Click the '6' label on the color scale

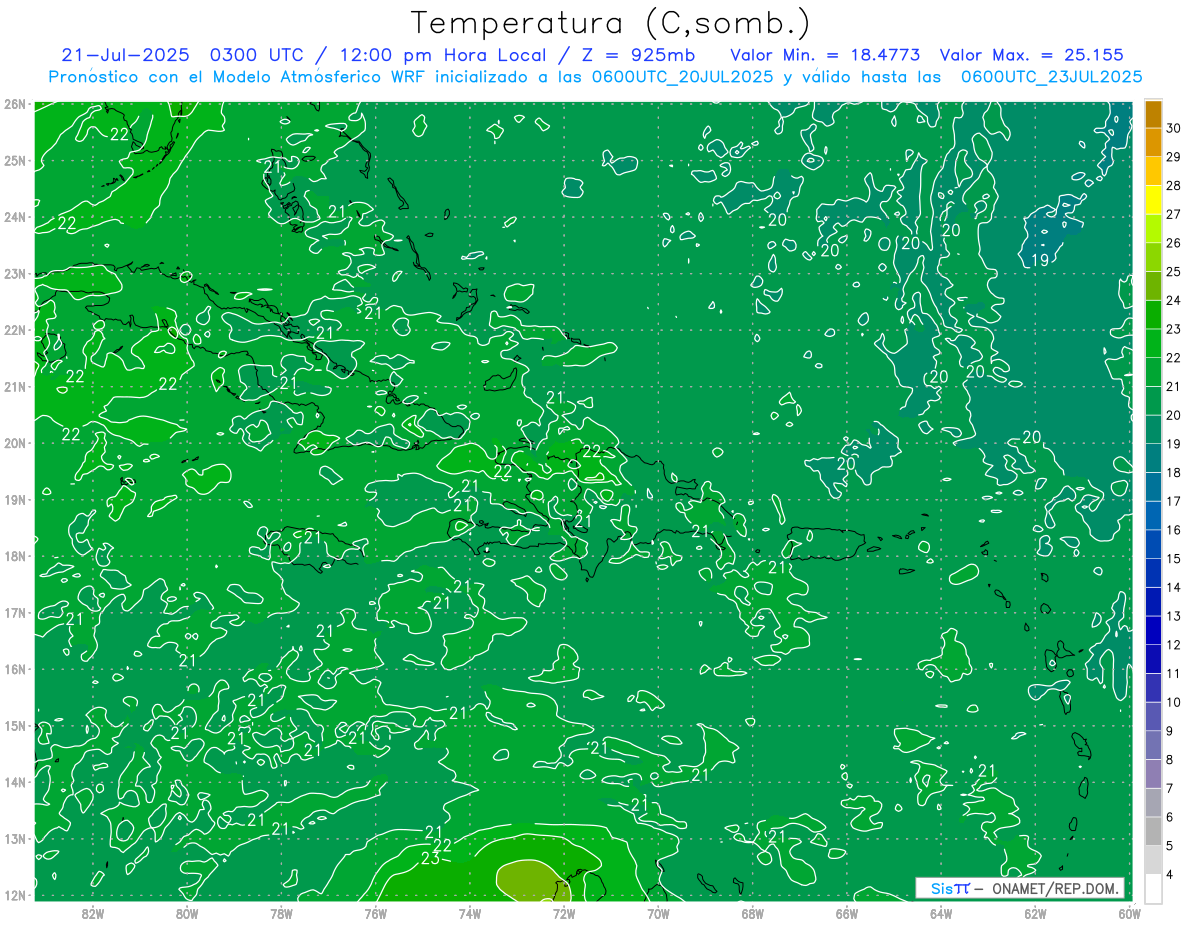coord(1170,817)
